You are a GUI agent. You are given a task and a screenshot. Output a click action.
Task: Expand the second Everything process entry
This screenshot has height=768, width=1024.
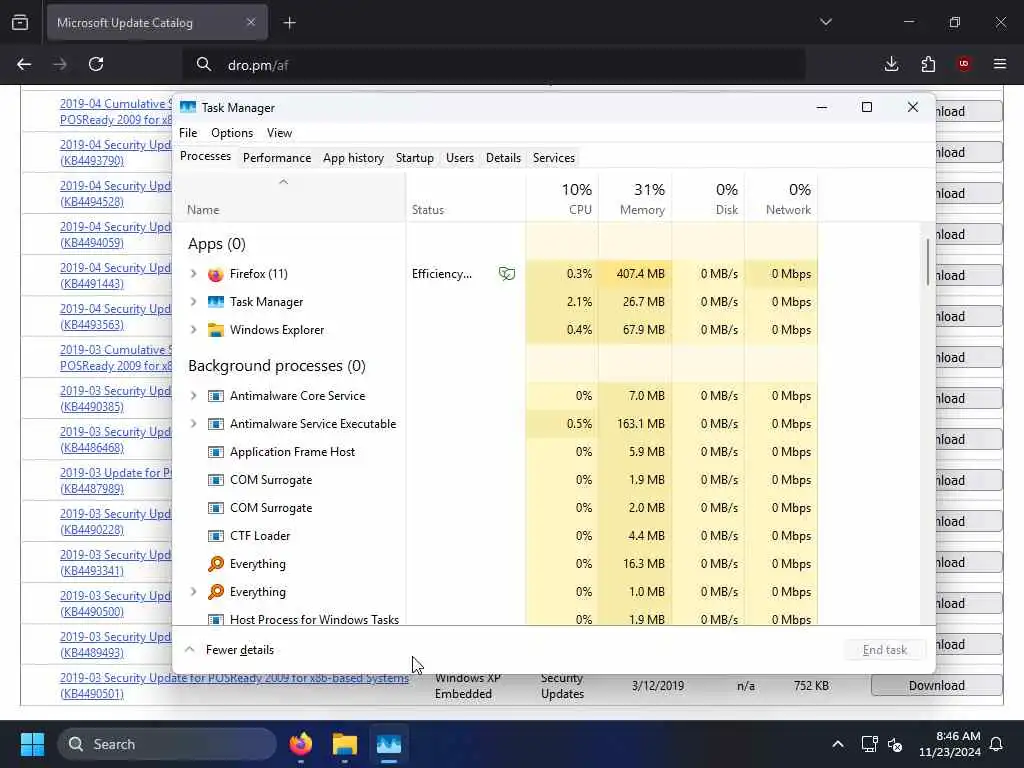click(193, 592)
